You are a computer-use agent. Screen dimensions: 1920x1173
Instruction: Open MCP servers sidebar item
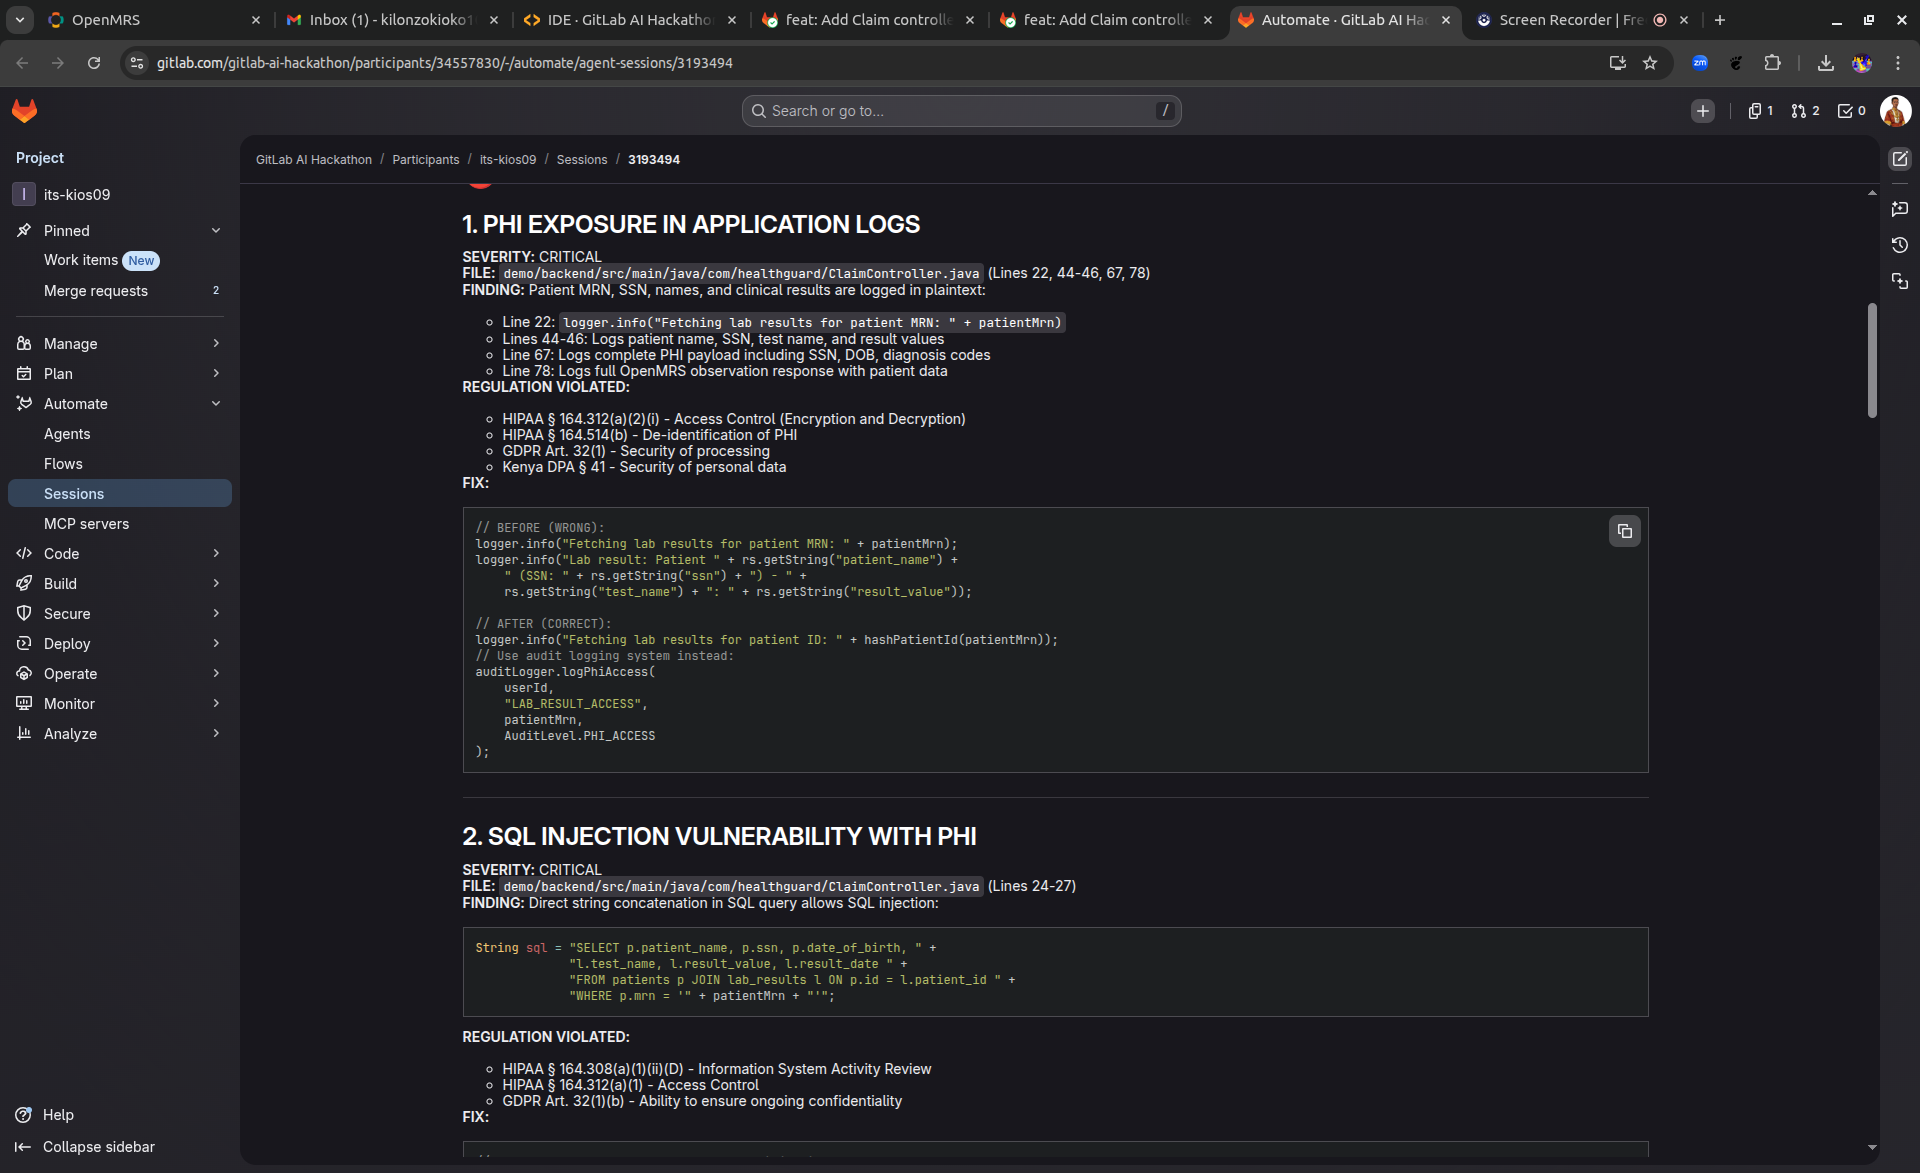coord(86,524)
